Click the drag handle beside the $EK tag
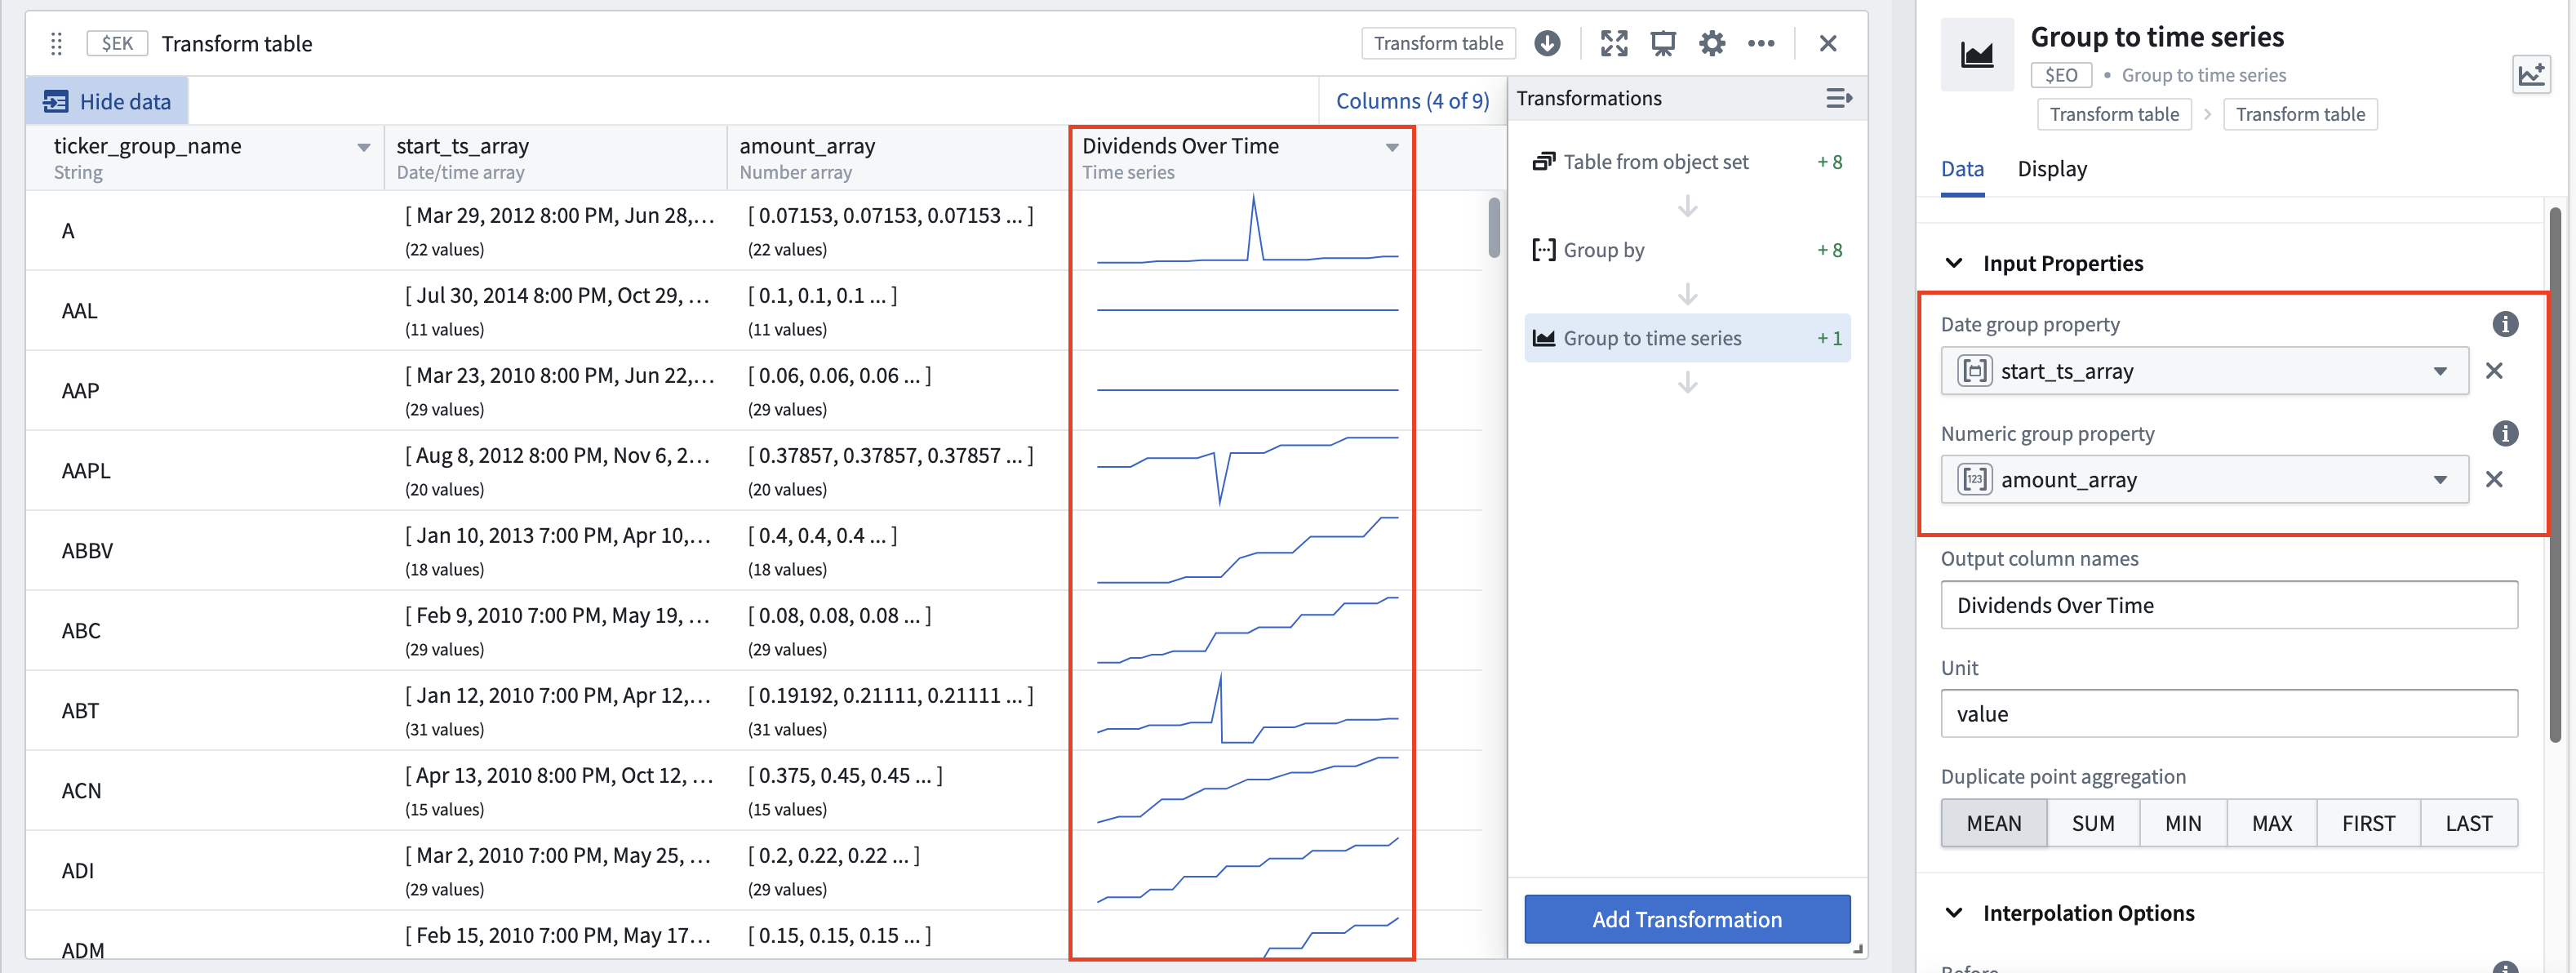Image resolution: width=2576 pixels, height=973 pixels. (56, 43)
